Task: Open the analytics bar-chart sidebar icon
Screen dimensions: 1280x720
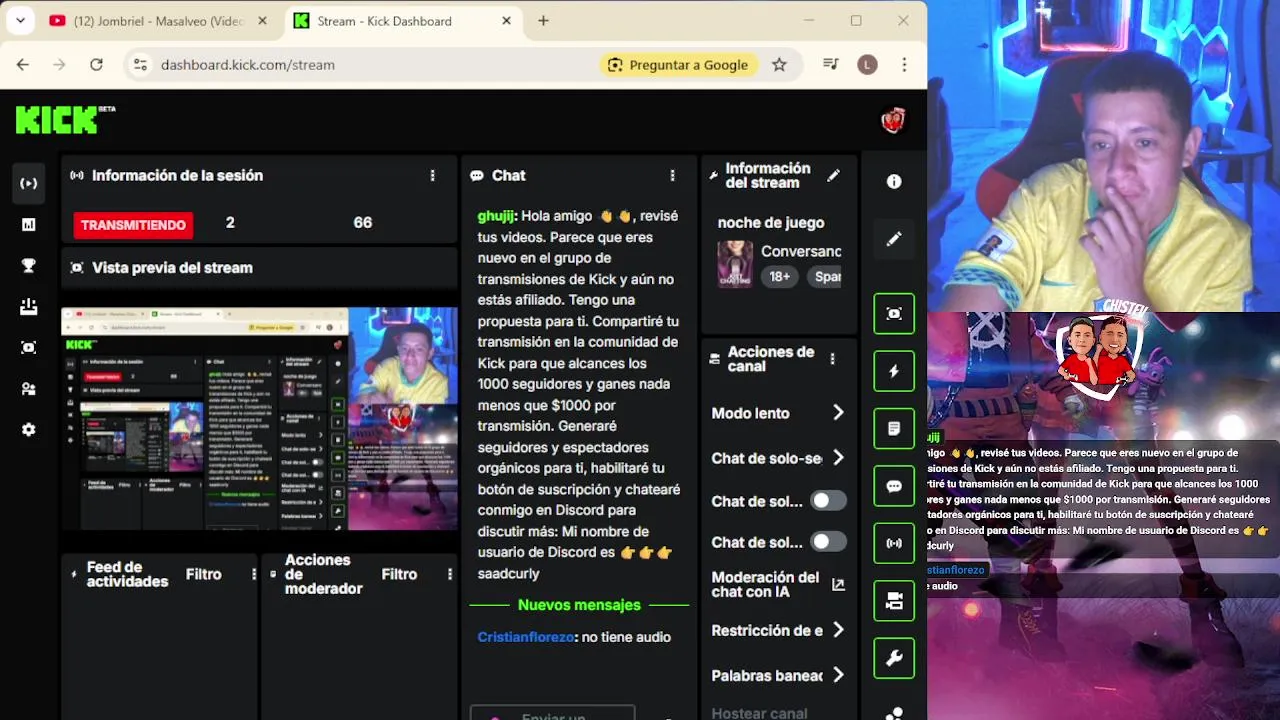Action: [x=29, y=224]
